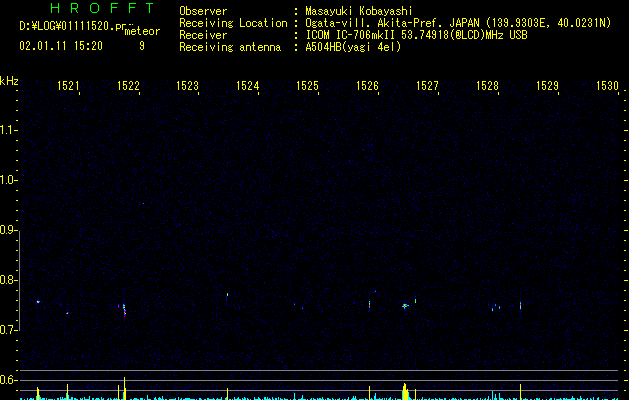Click frequency axis label 0.9
The width and height of the screenshot is (629, 400).
[8, 230]
